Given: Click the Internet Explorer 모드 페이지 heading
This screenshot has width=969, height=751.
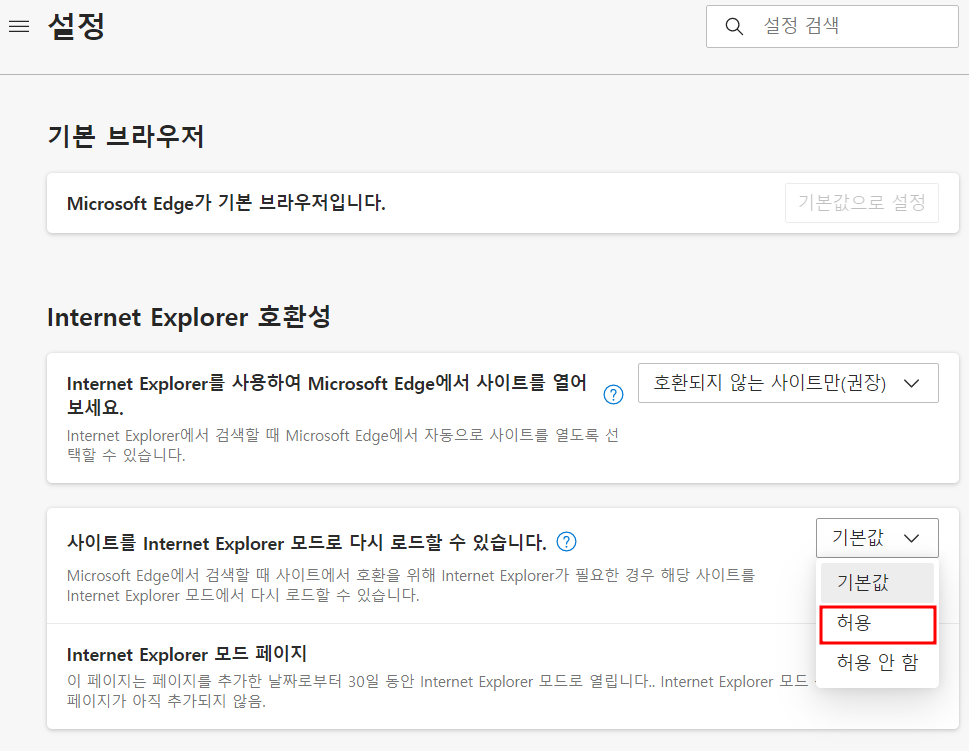Looking at the screenshot, I should pyautogui.click(x=187, y=654).
